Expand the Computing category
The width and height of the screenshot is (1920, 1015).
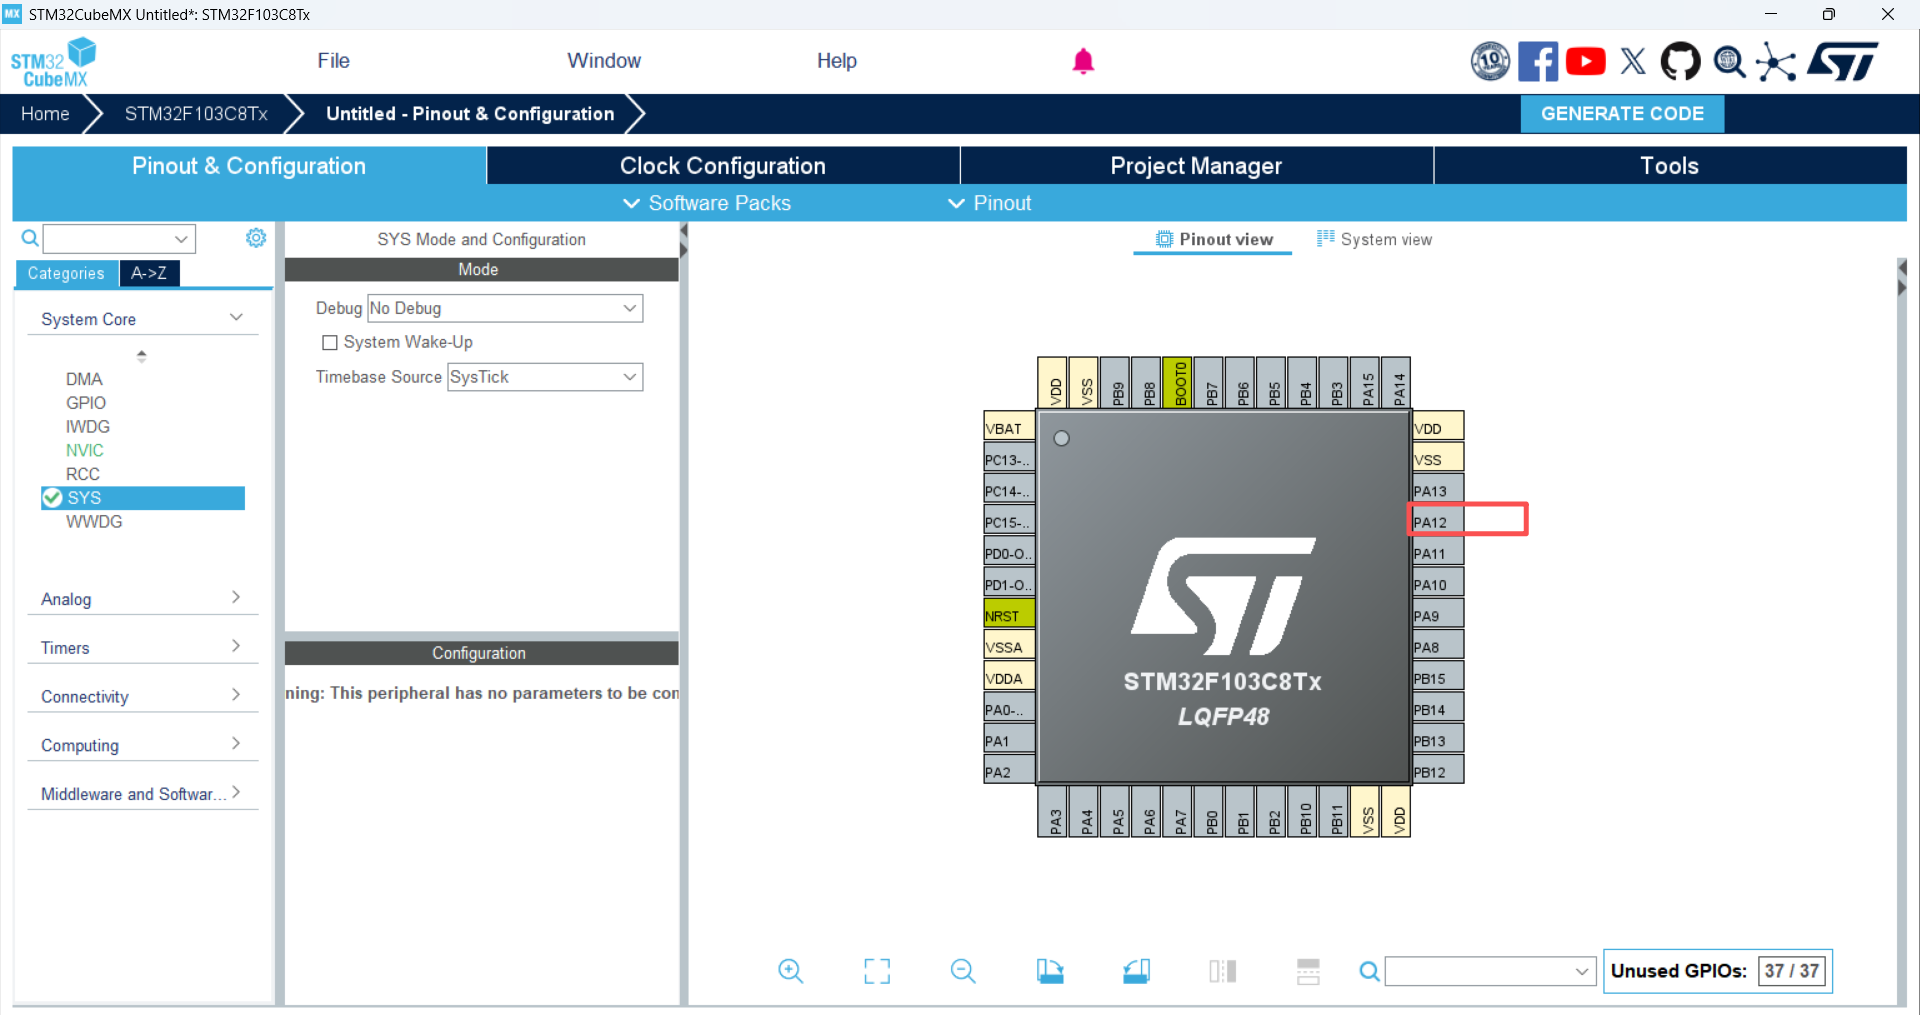coord(142,745)
